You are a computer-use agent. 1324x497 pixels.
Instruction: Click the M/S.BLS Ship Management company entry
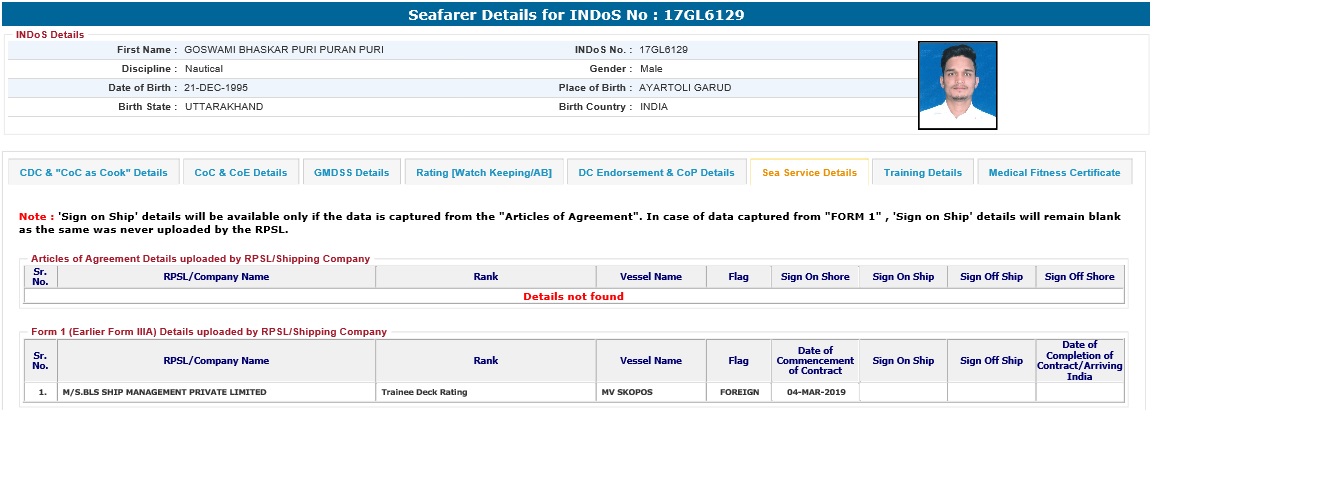tap(164, 392)
